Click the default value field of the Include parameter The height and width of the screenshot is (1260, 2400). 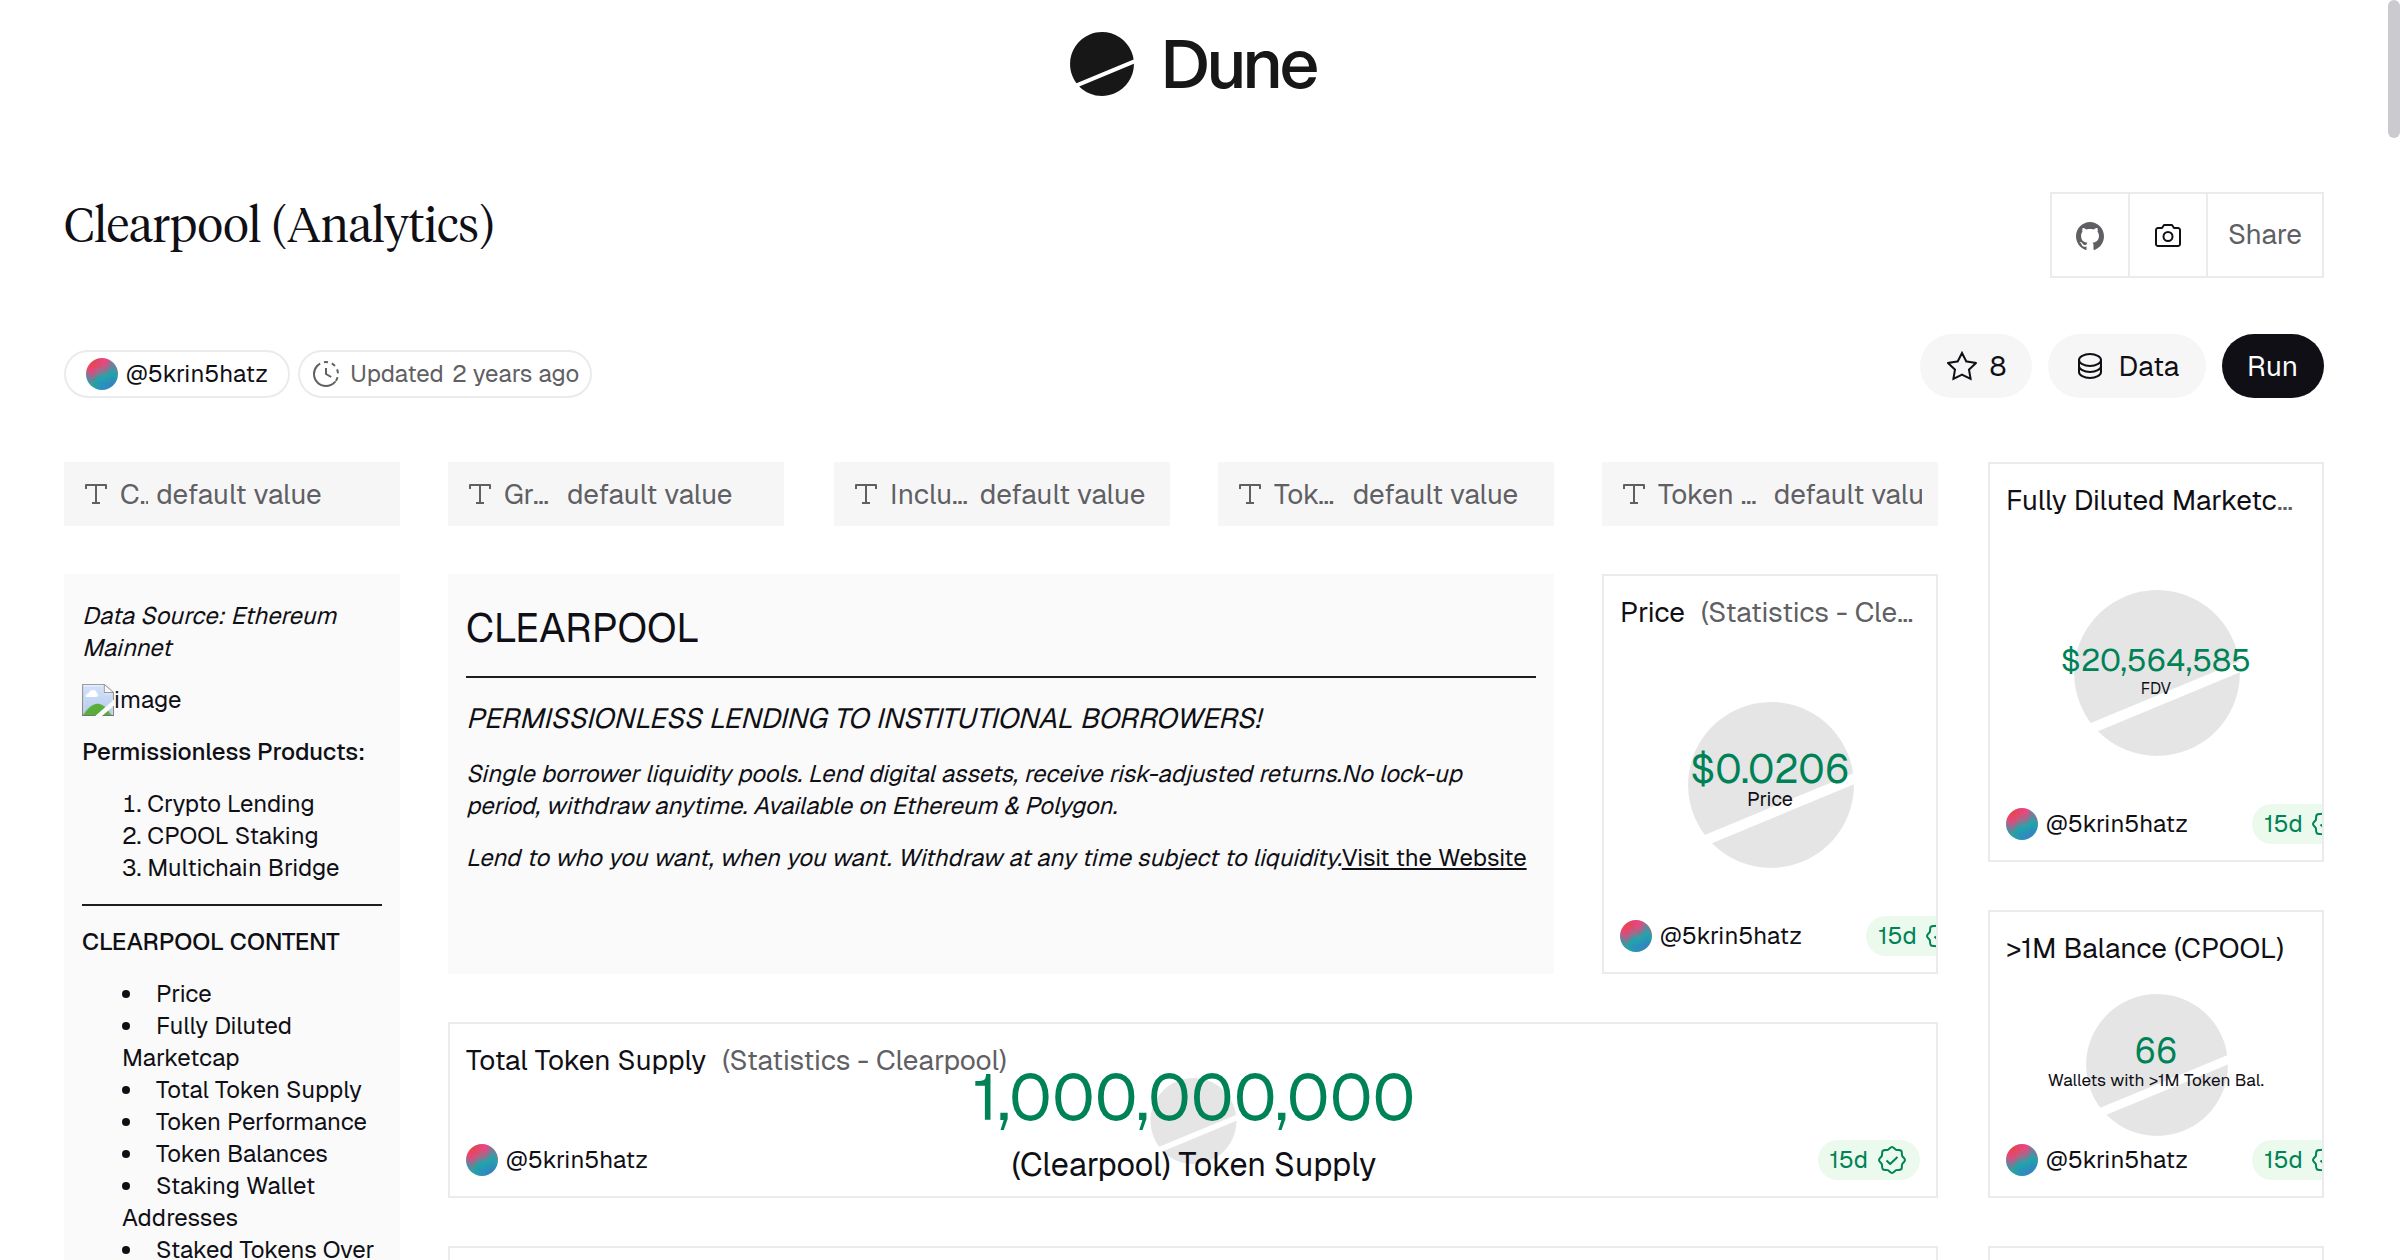click(1062, 494)
